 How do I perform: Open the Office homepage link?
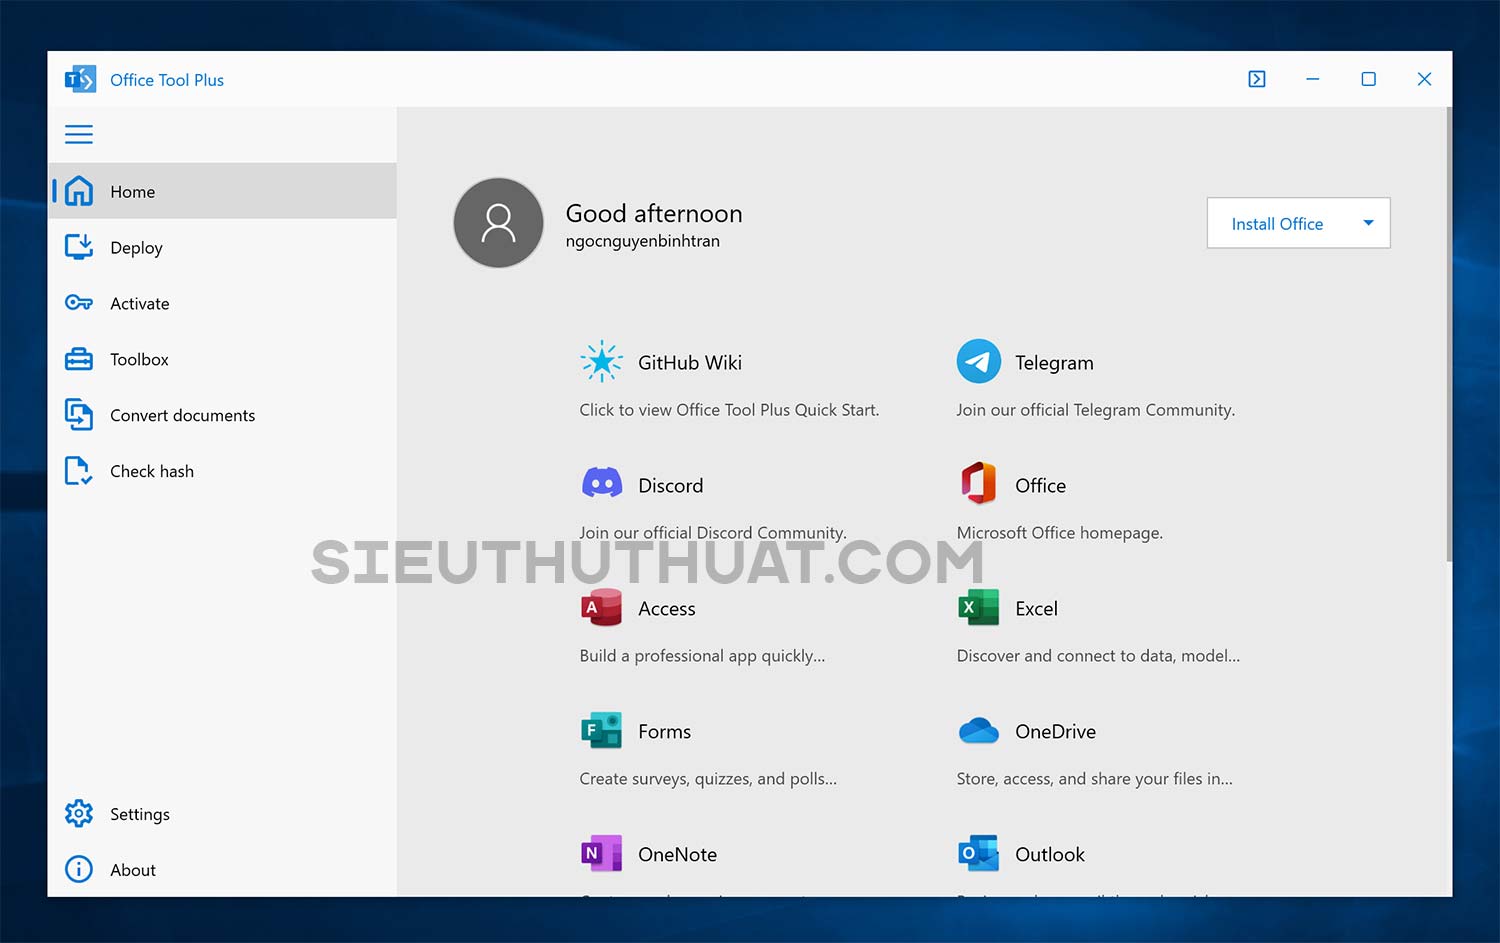tap(1040, 485)
